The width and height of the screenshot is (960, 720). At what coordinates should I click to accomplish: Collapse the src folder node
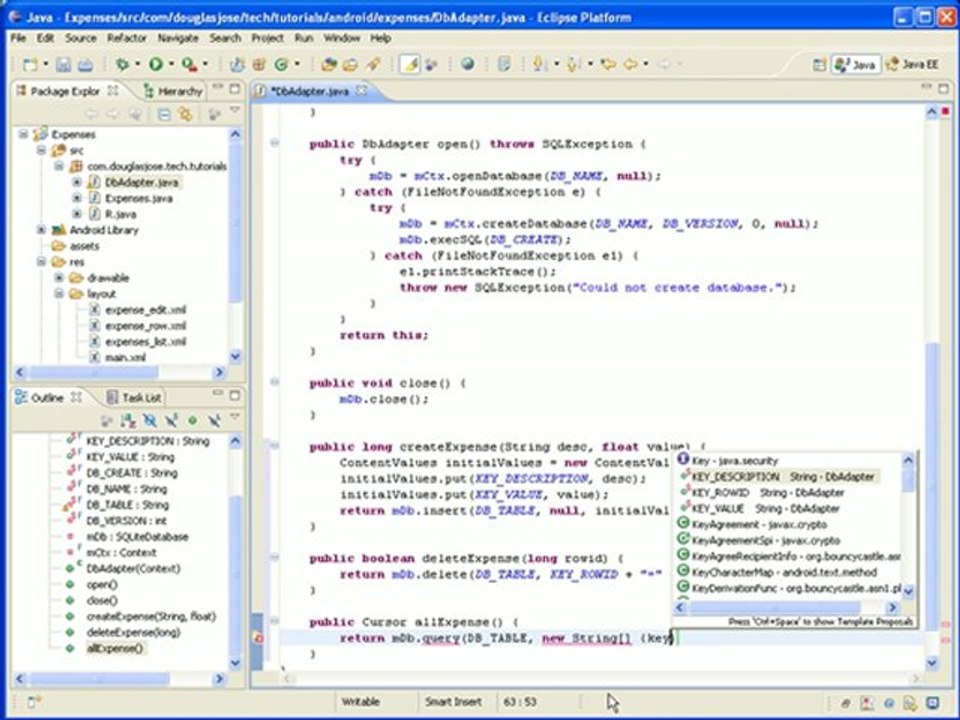tap(41, 150)
